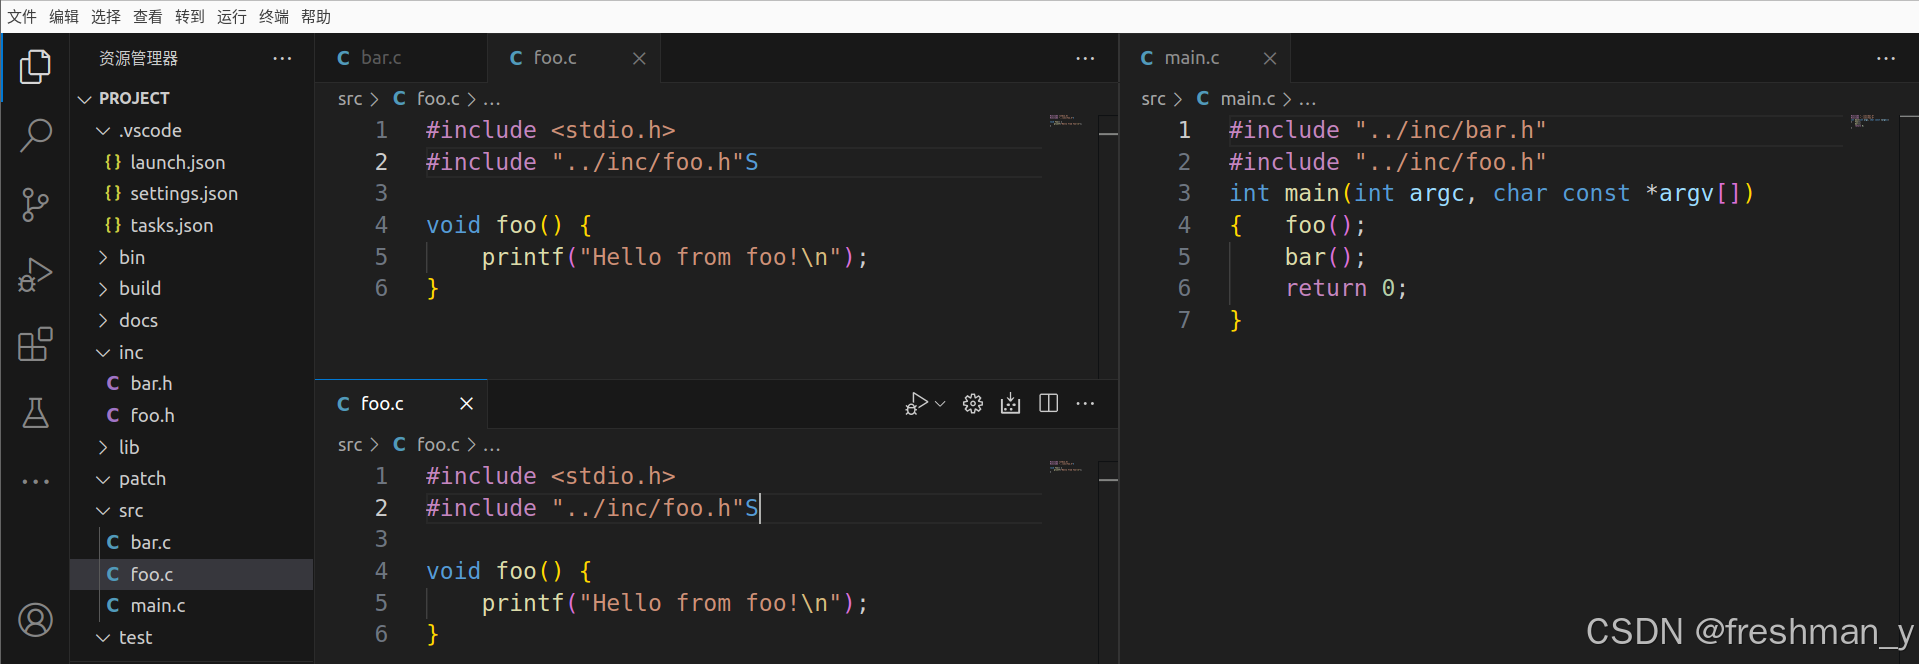Viewport: 1919px width, 664px height.
Task: Open settings.json in the explorer
Action: click(191, 193)
